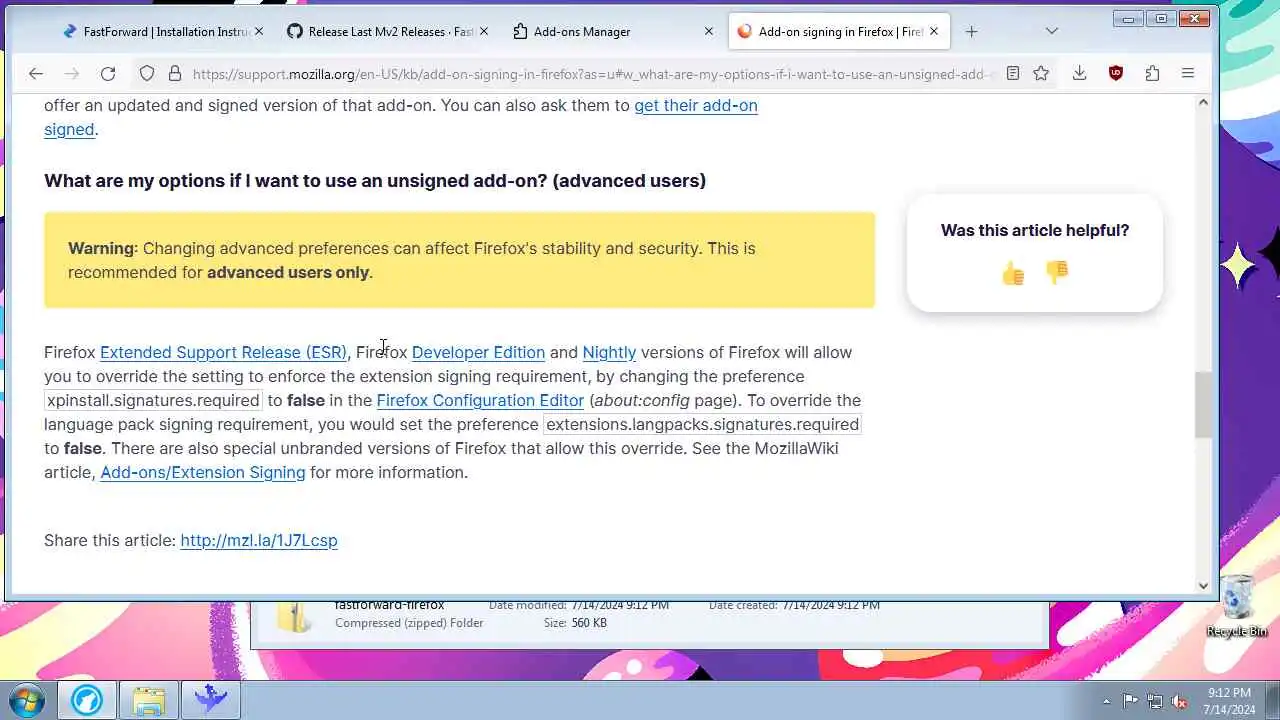1280x720 pixels.
Task: Switch to Release Last Mv2 Releases tab
Action: tap(387, 31)
